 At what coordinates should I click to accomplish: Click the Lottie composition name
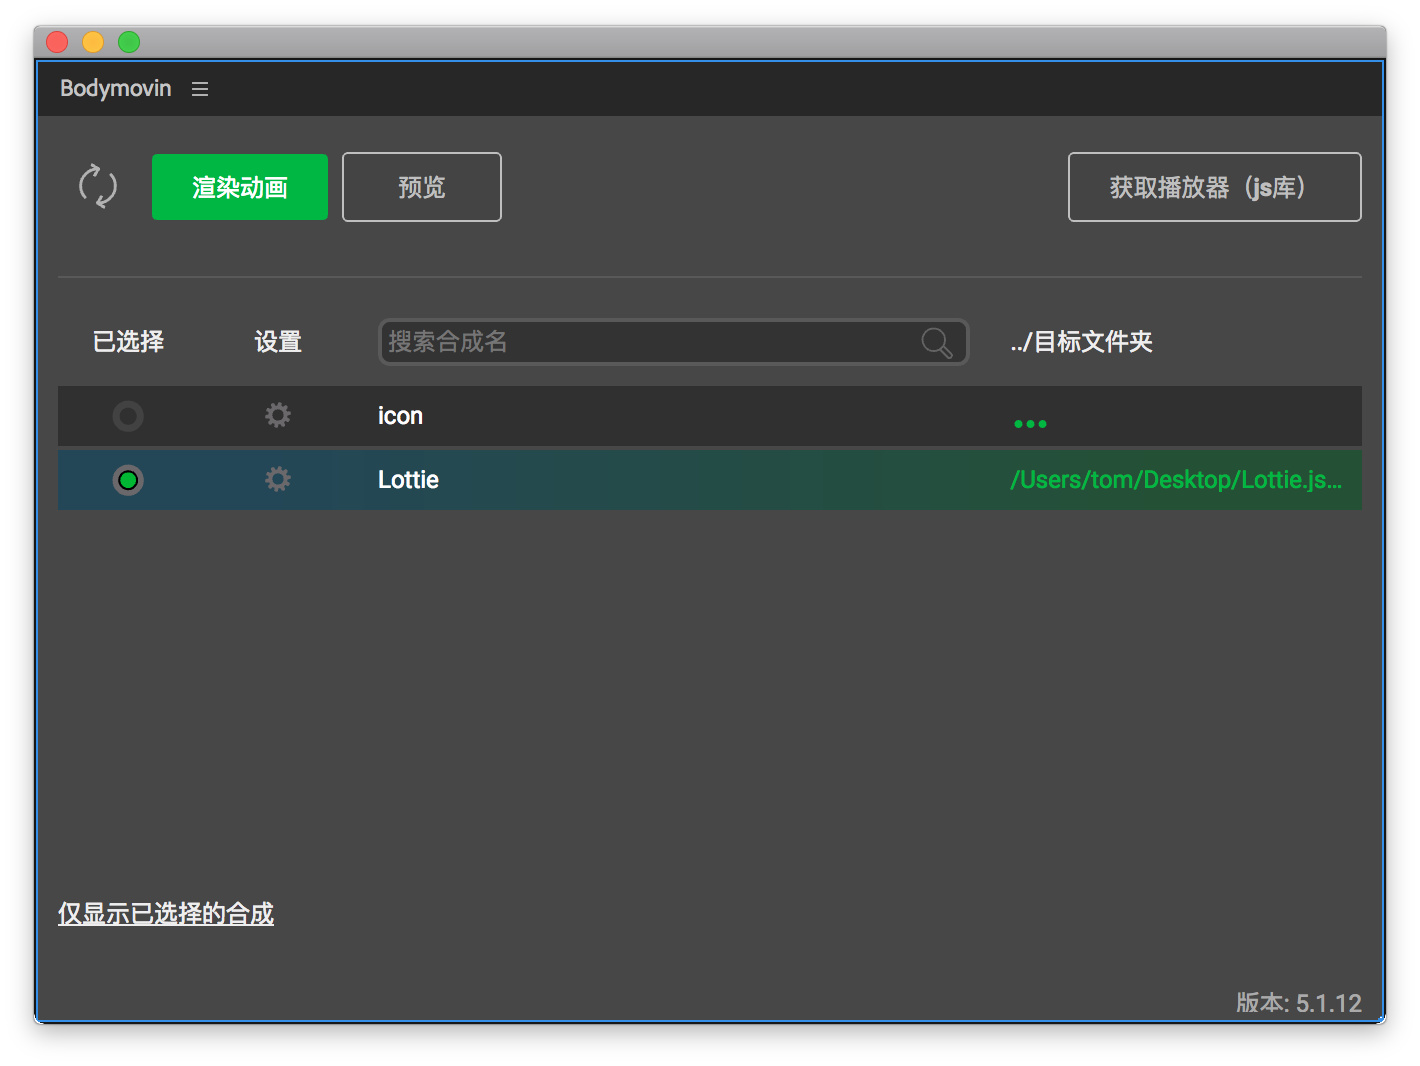408,480
